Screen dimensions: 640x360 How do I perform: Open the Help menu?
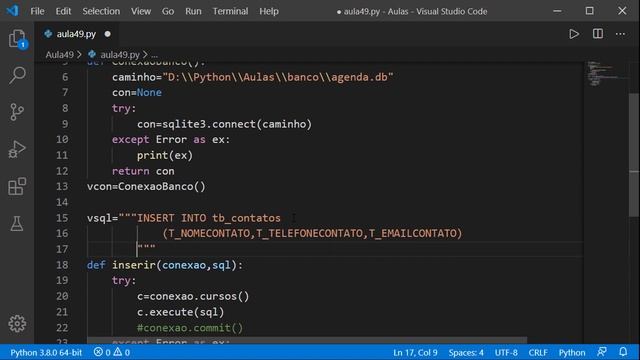tap(269, 11)
